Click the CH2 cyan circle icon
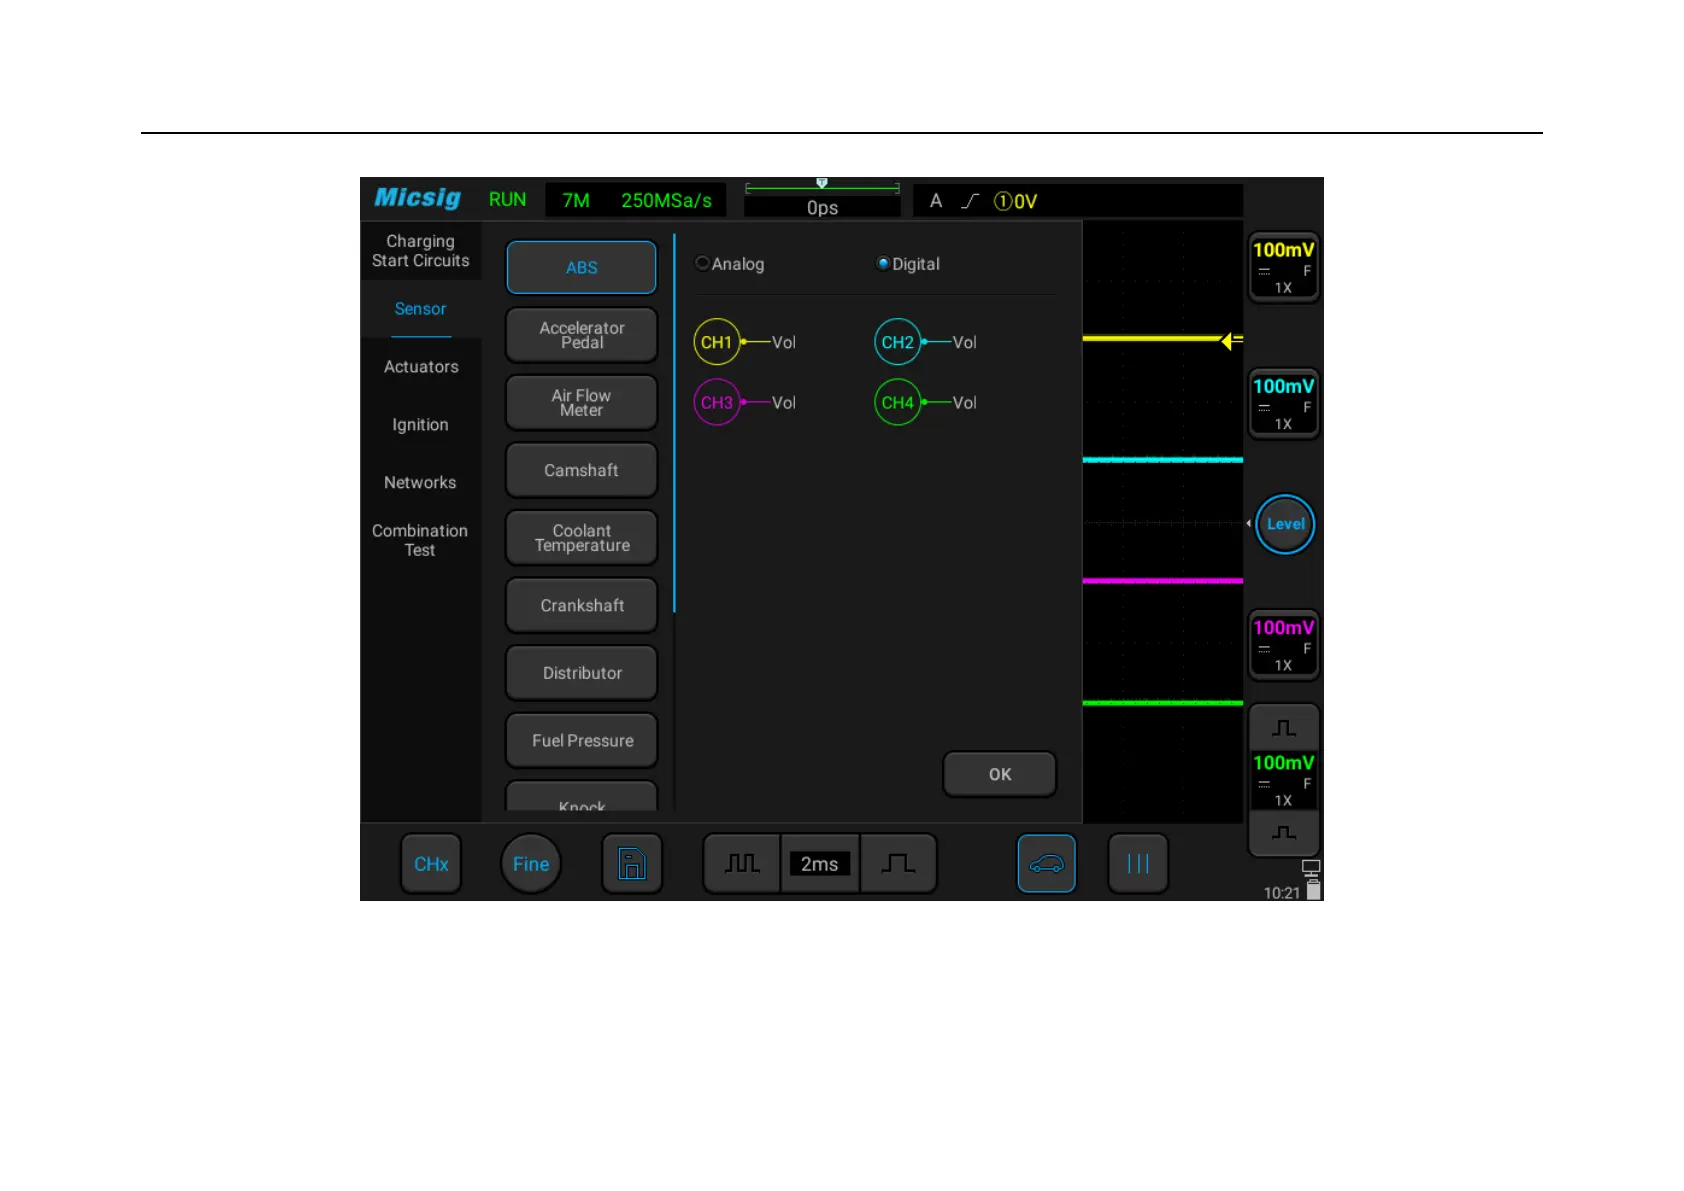The image size is (1684, 1191). click(x=897, y=342)
